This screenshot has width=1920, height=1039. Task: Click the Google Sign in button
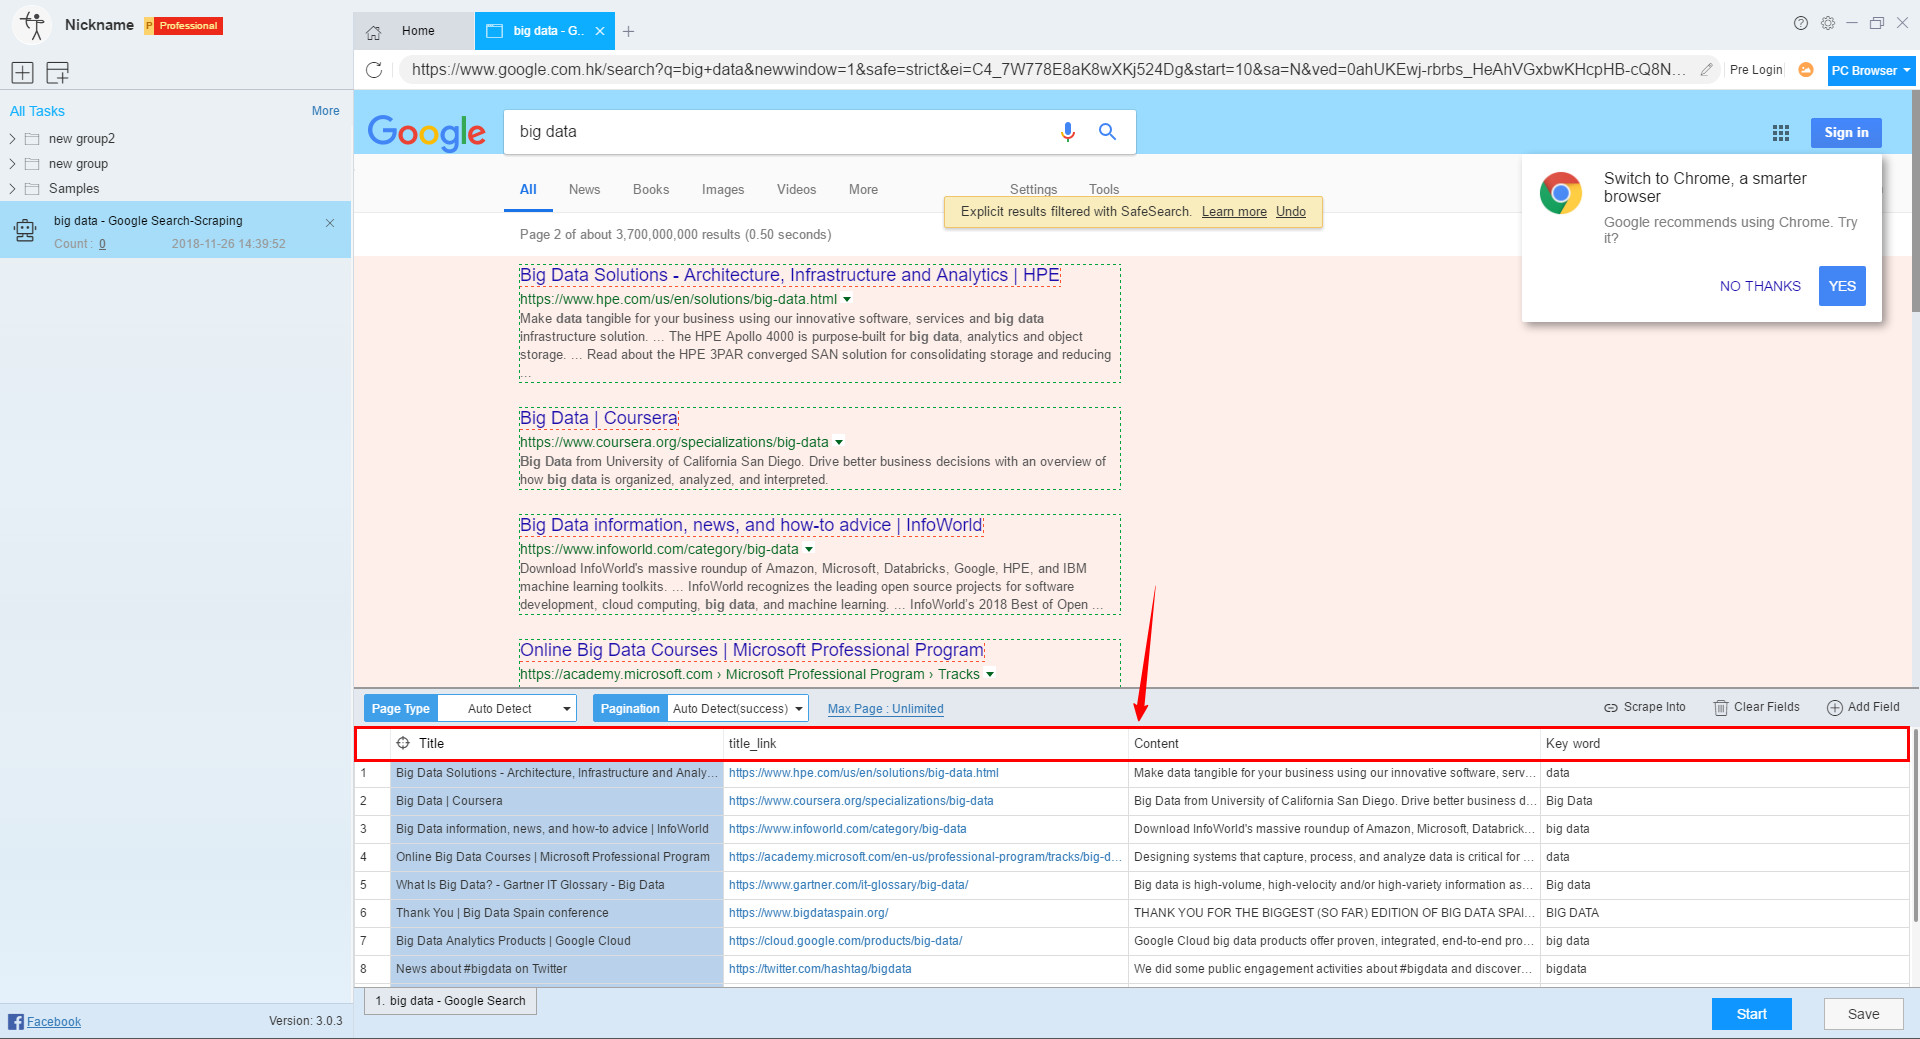click(1846, 133)
